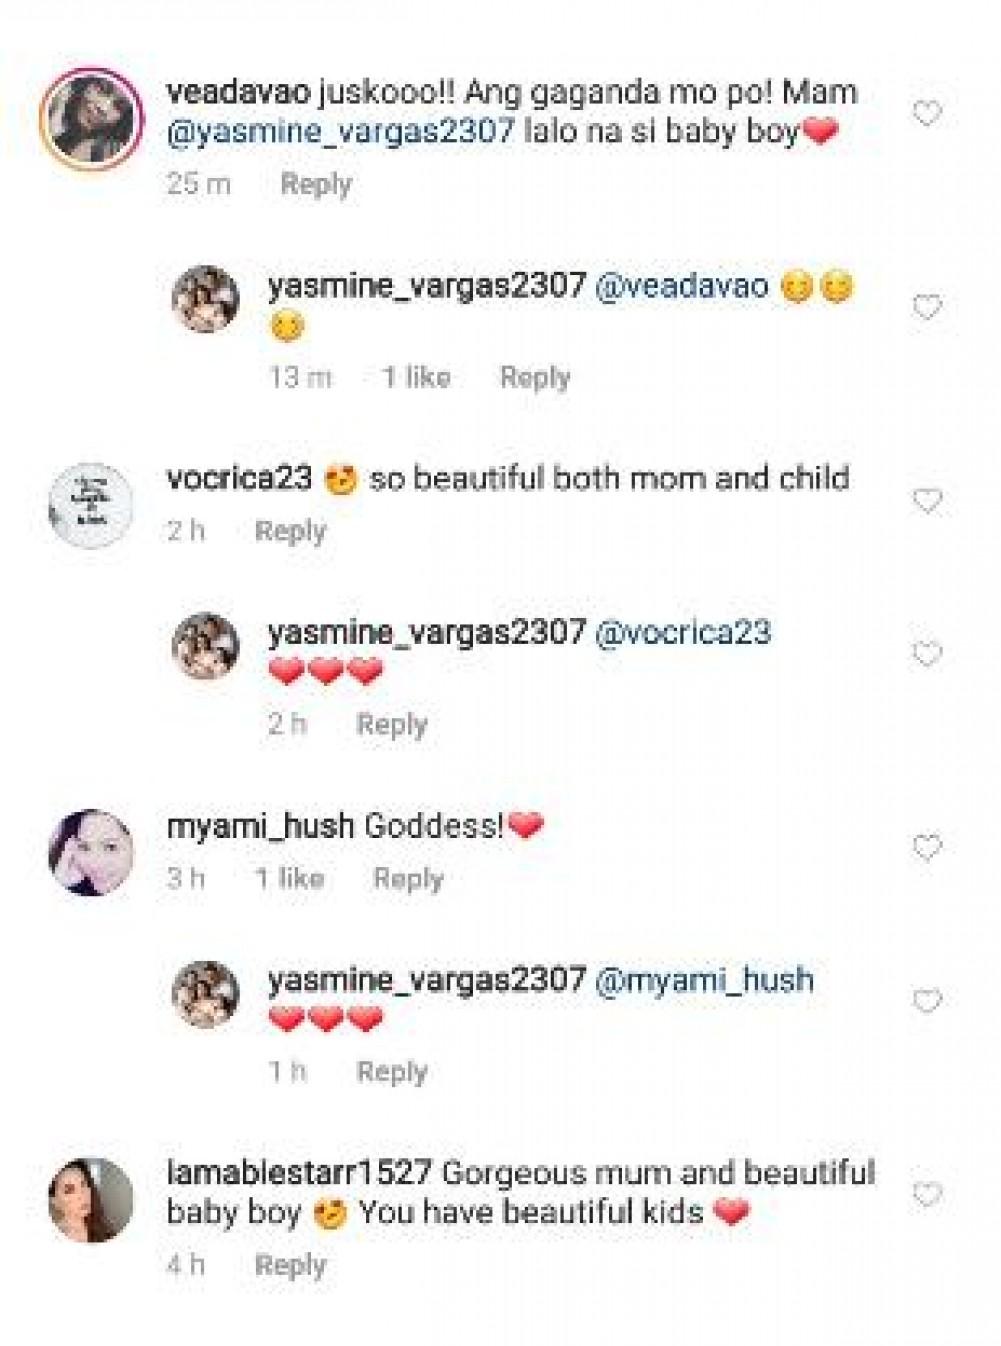Like veadavao's comment with the heart

[927, 113]
